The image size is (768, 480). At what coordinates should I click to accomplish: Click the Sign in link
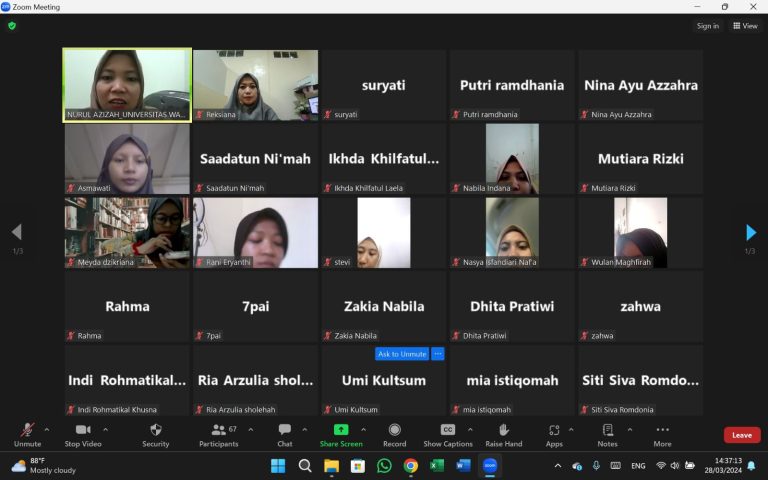[708, 26]
